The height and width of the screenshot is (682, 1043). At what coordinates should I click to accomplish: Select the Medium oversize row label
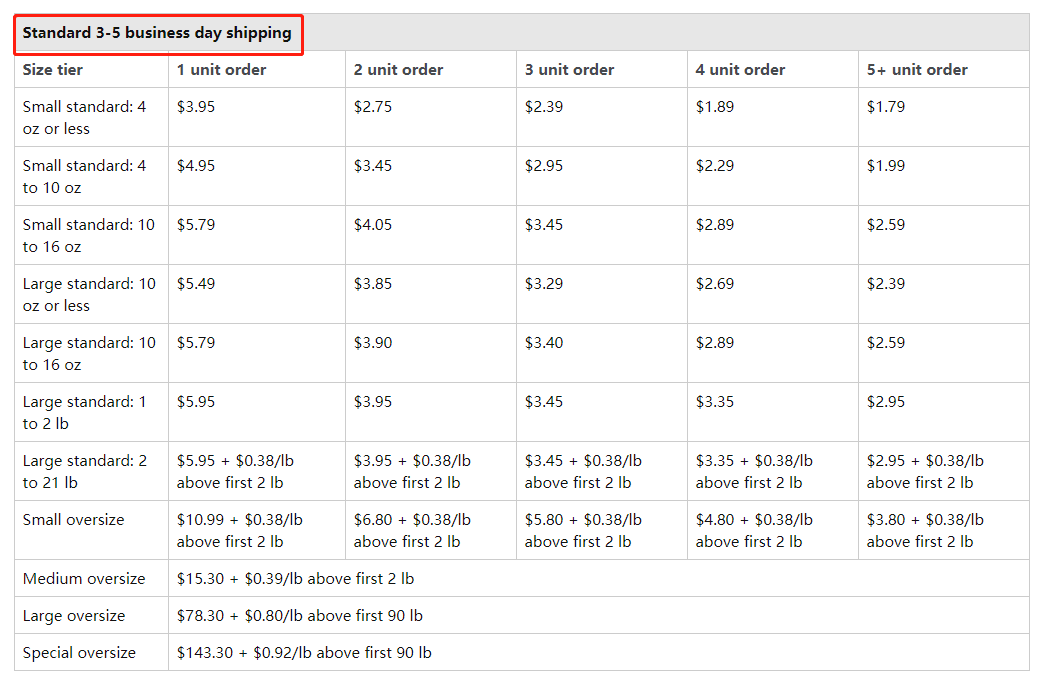pos(84,579)
